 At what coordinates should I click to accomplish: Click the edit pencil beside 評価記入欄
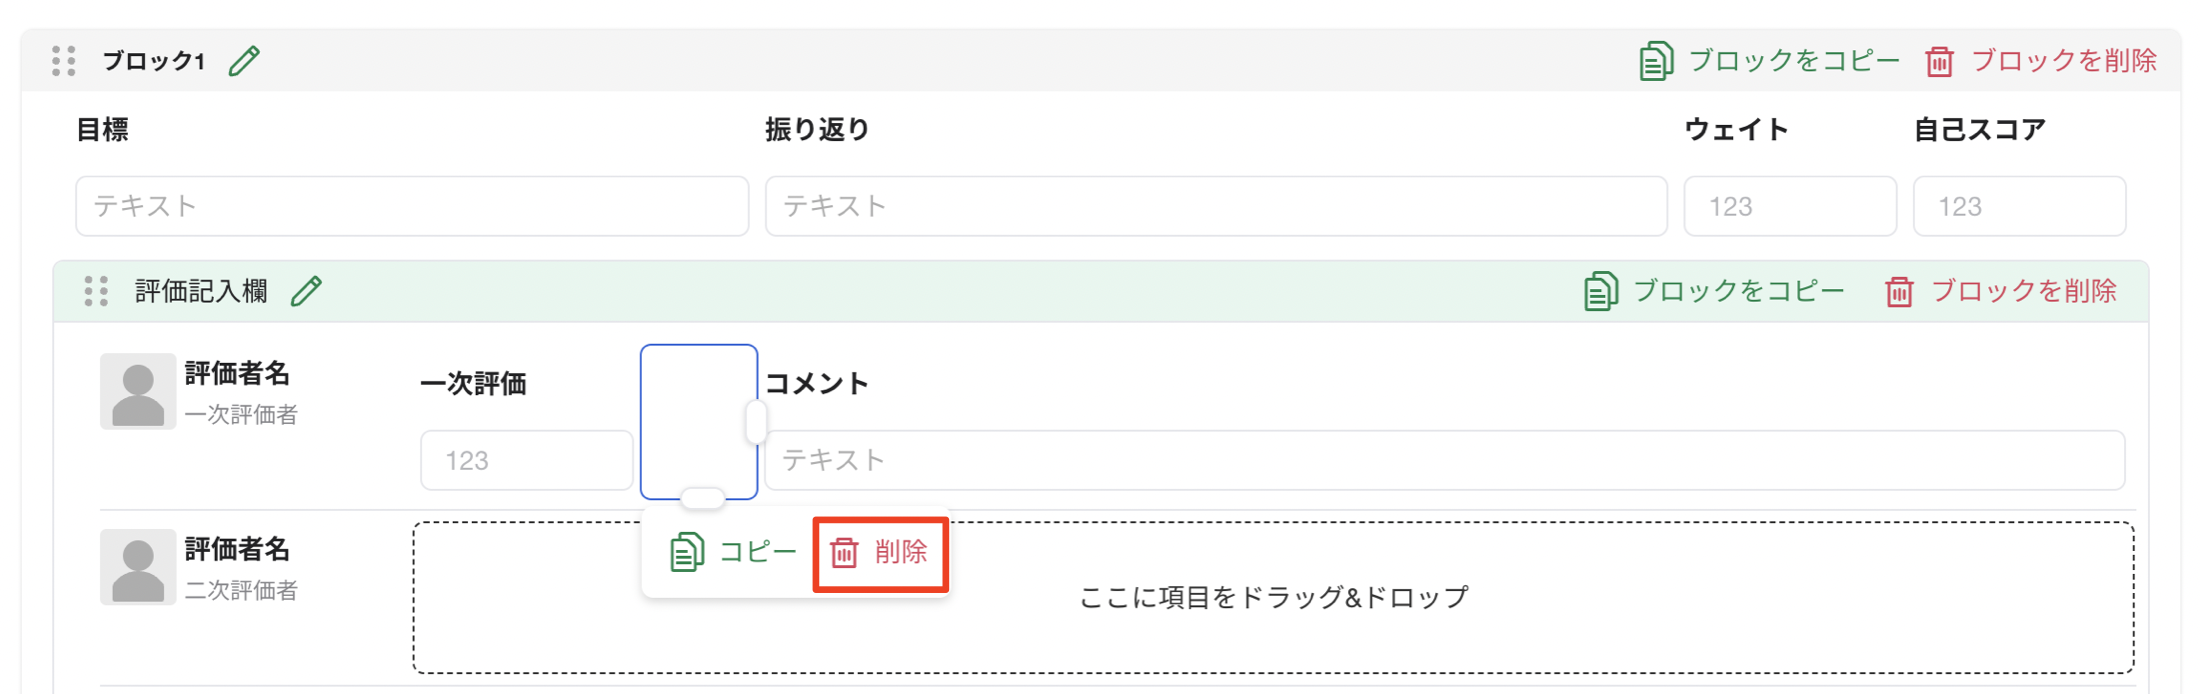tap(307, 291)
